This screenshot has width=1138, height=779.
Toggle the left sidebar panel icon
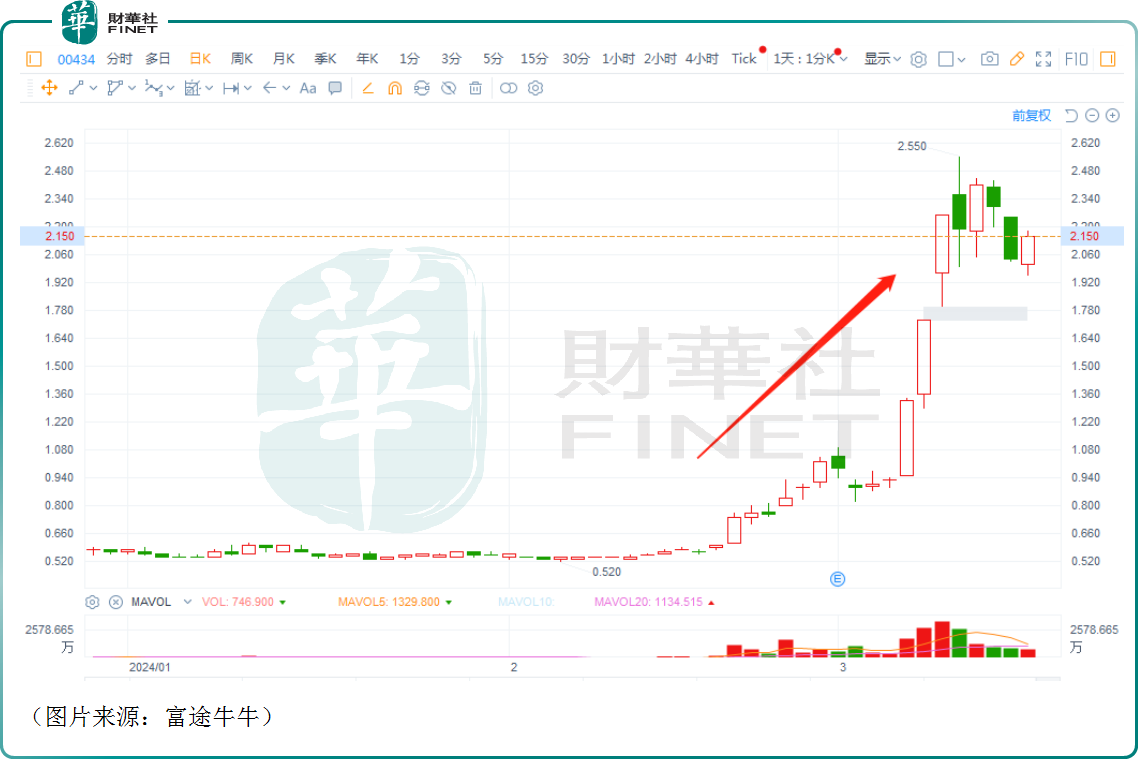[34, 59]
